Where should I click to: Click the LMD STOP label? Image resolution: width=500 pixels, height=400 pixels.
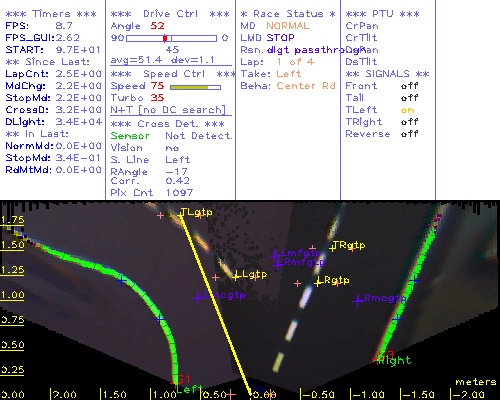pos(267,38)
